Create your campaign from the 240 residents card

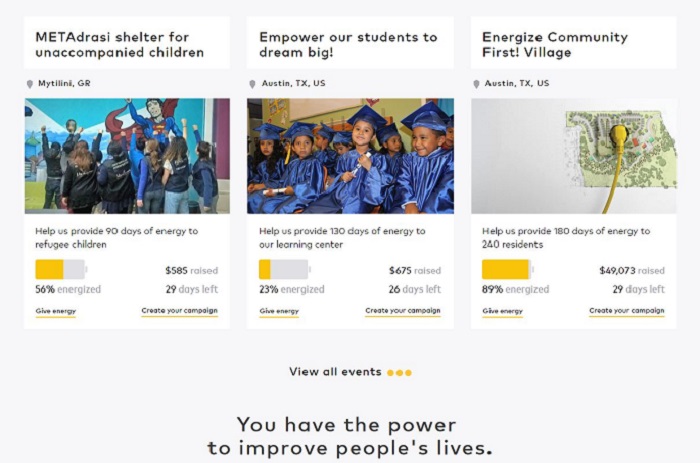626,311
